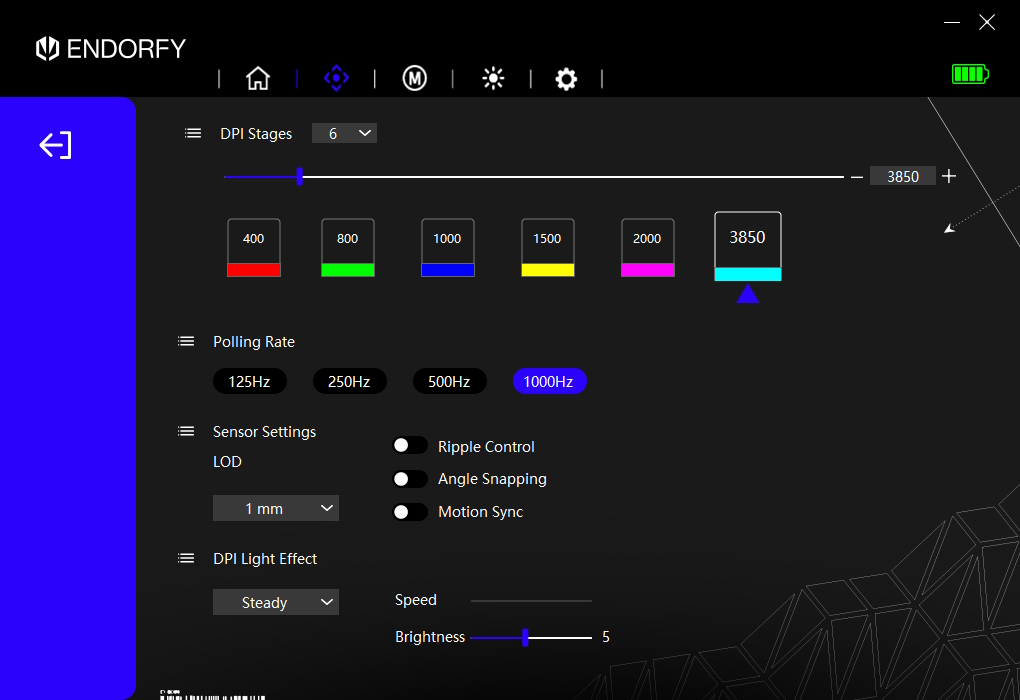Select the 400 DPI stage with red swatch
1020x700 pixels.
click(x=253, y=246)
